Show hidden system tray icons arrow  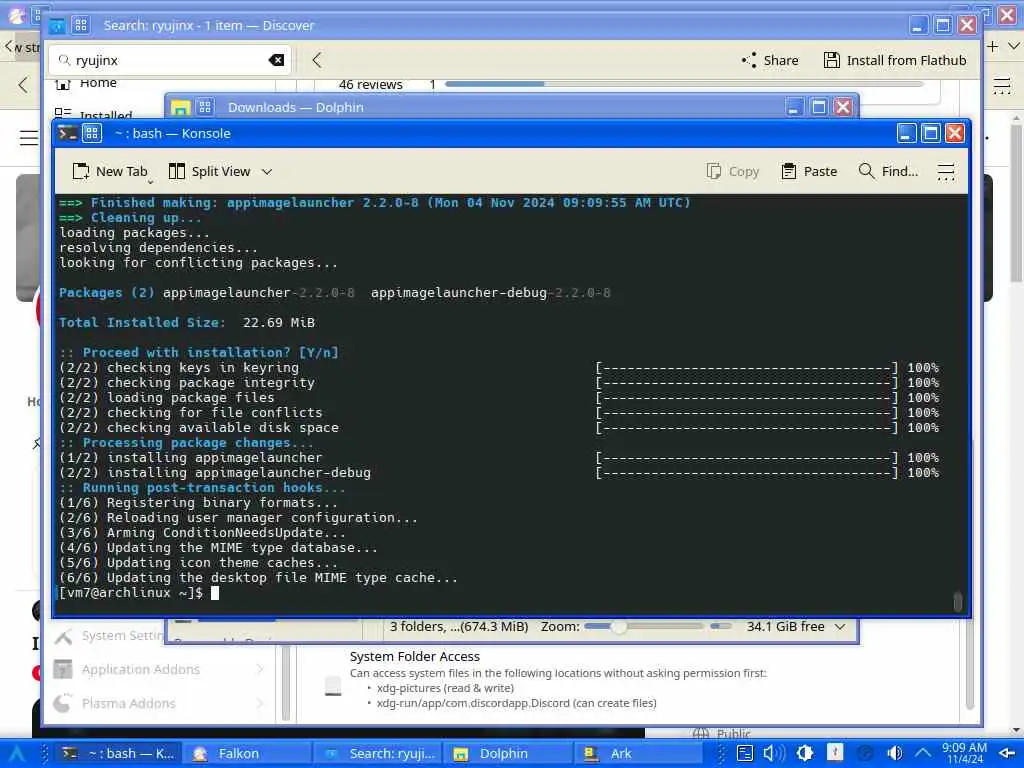pyautogui.click(x=923, y=753)
